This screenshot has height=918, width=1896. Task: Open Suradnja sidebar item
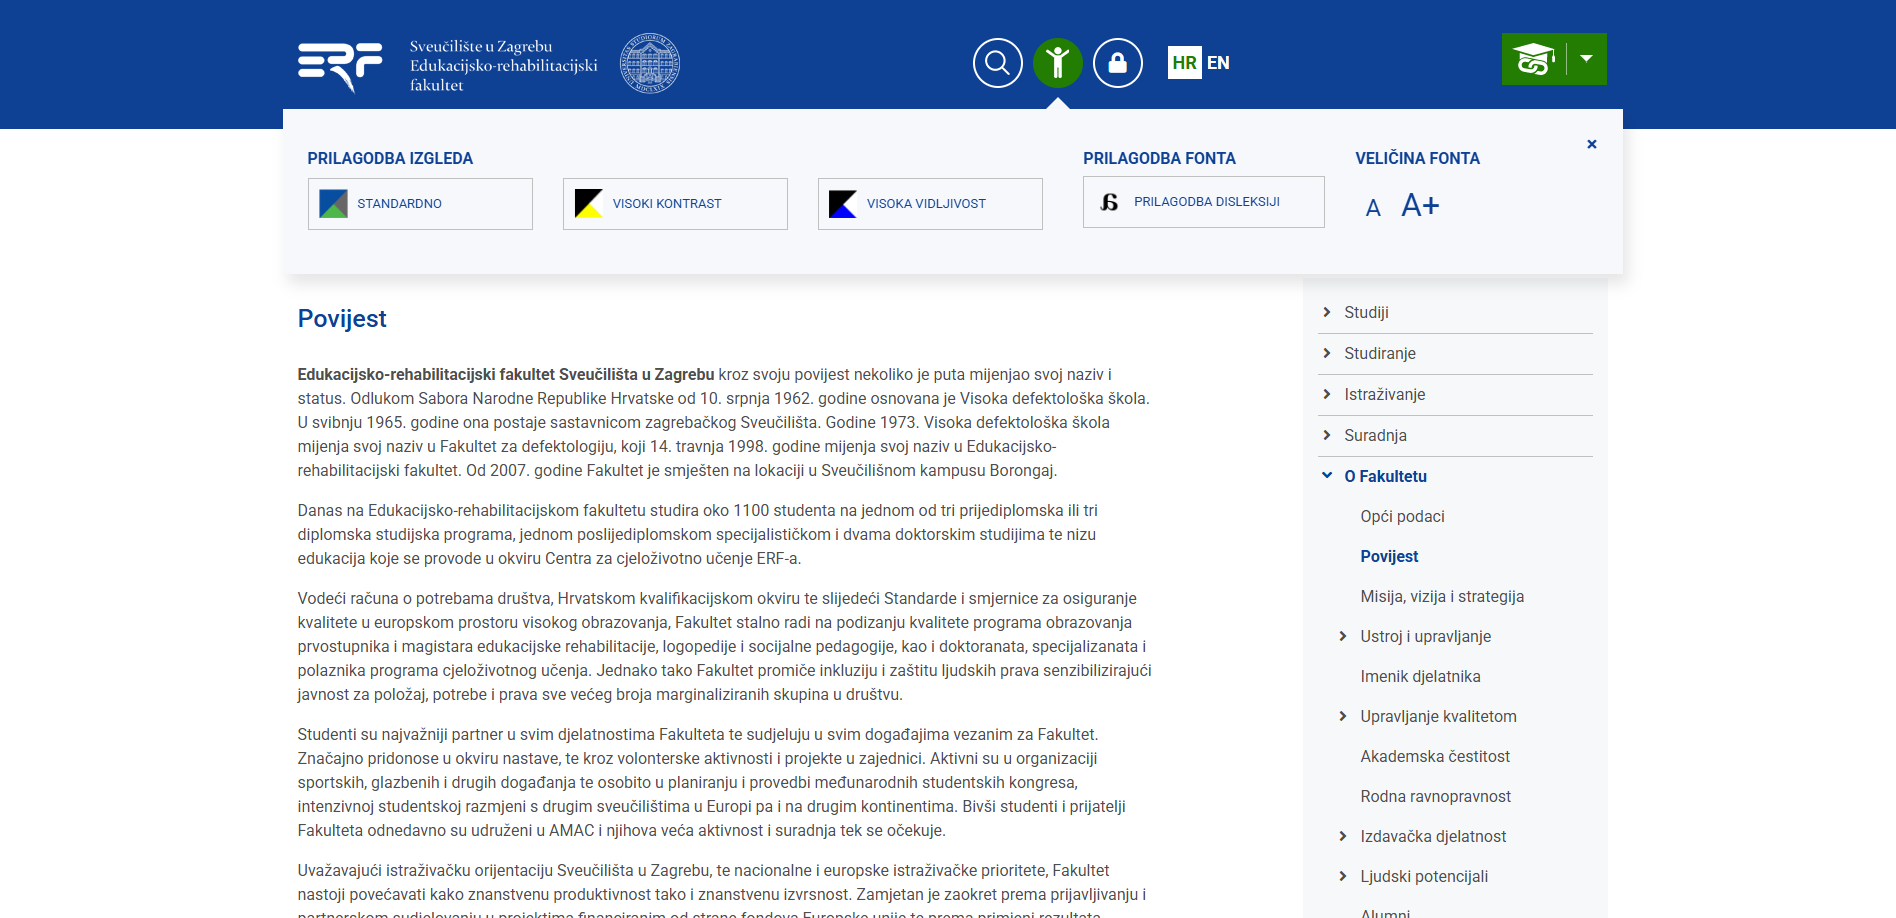click(1375, 435)
